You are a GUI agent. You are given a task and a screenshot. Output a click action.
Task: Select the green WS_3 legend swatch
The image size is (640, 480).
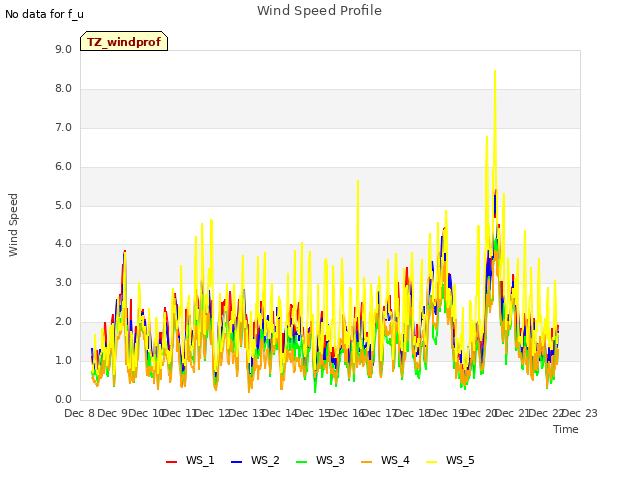tap(302, 462)
